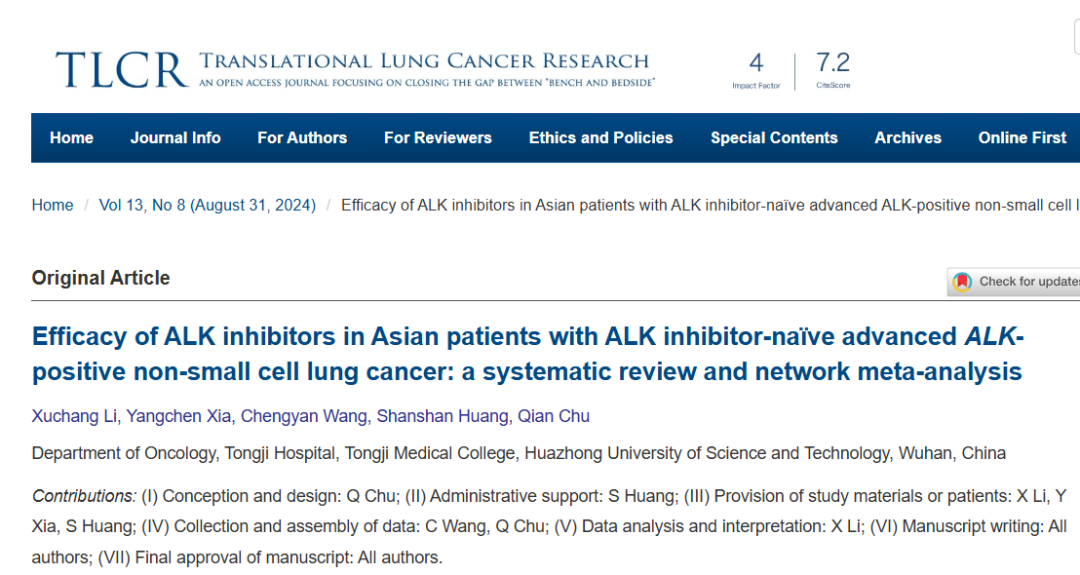Viewport: 1080px width, 575px height.
Task: Click the CiteScore 7.2 metric
Action: click(x=832, y=70)
